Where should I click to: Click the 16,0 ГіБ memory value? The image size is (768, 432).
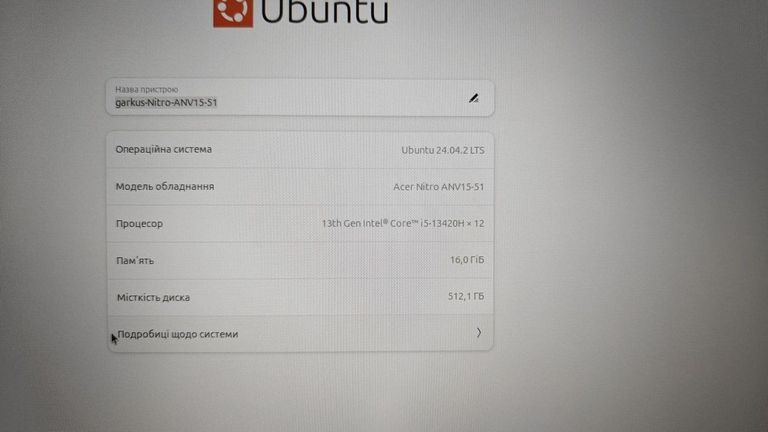click(x=467, y=260)
